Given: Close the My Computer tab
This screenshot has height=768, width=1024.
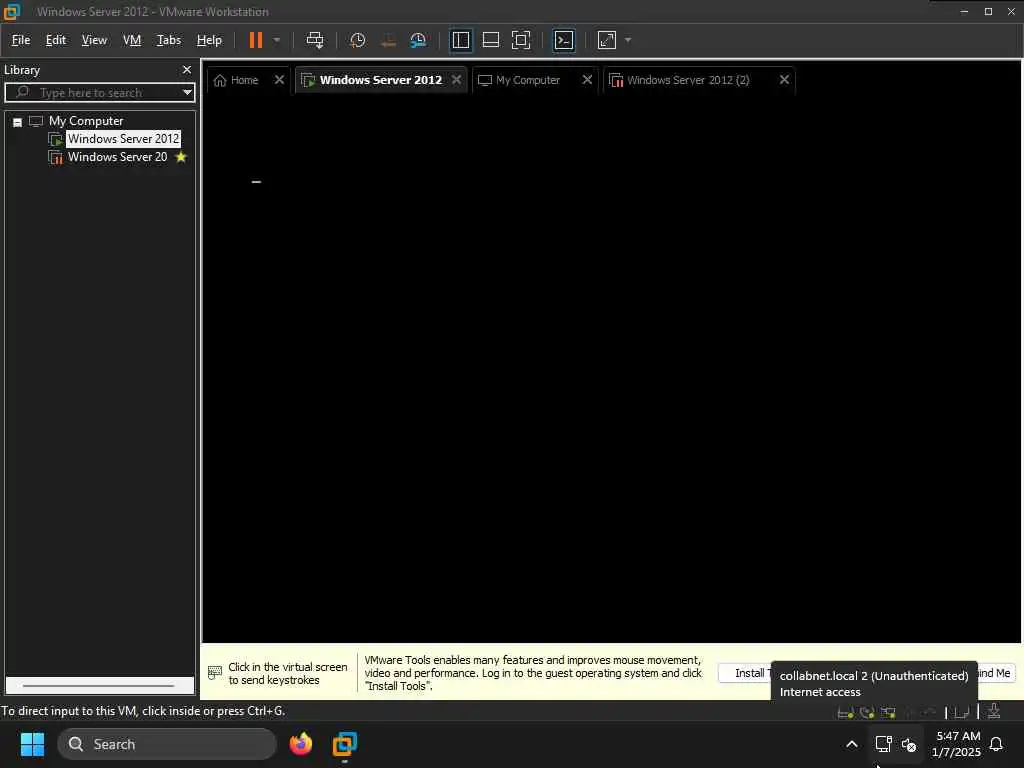Looking at the screenshot, I should 587,80.
